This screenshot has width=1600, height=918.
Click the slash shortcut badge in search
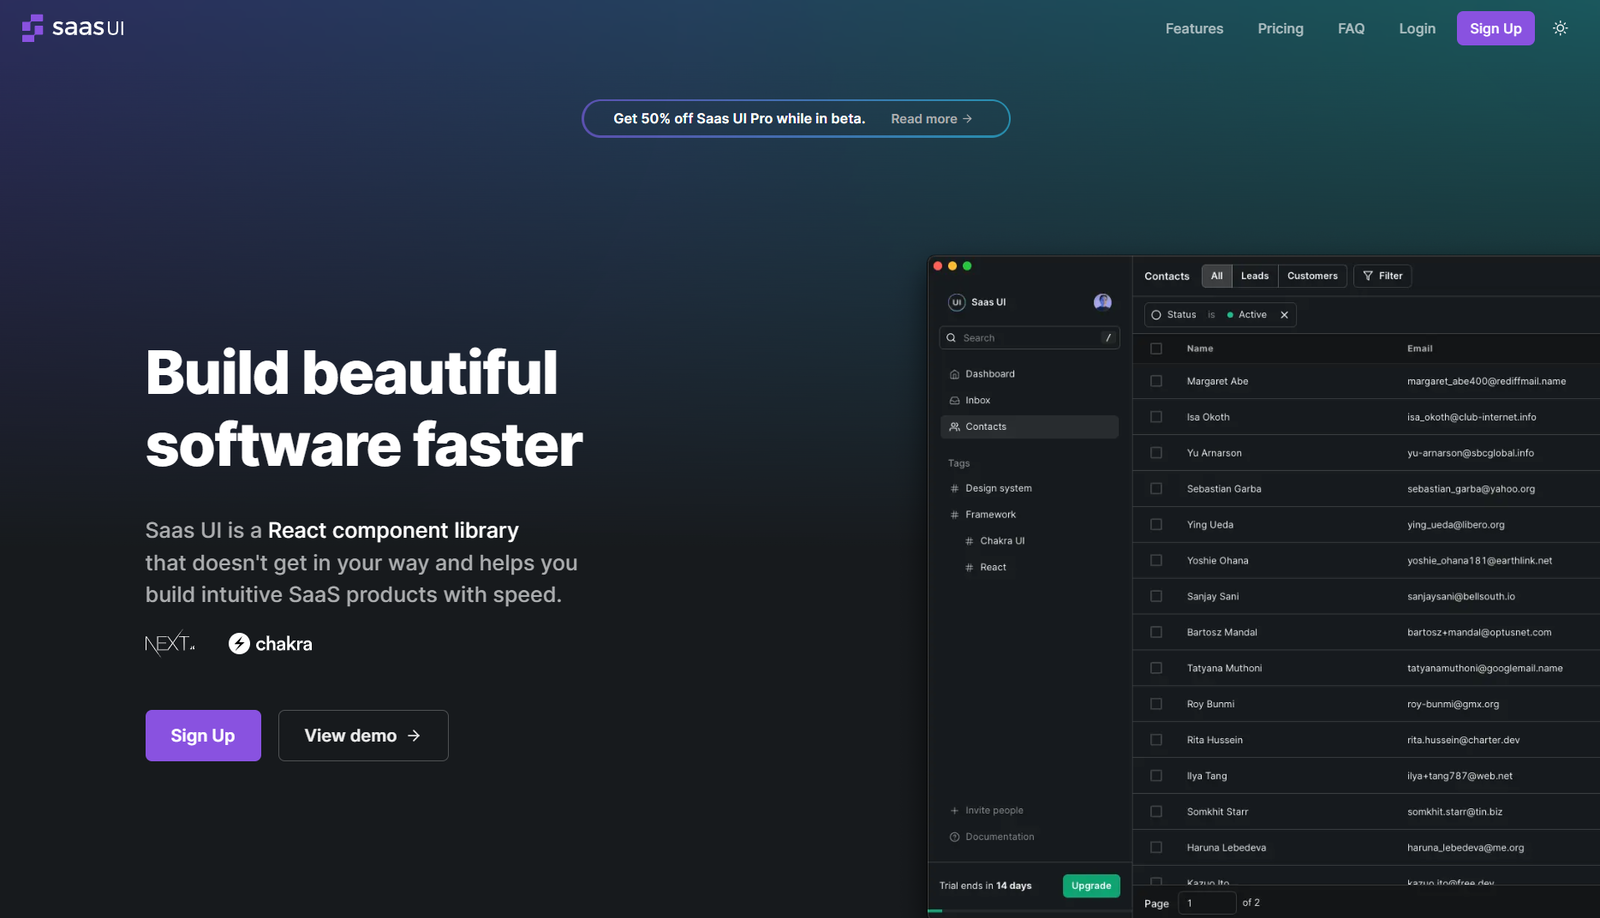point(1108,338)
